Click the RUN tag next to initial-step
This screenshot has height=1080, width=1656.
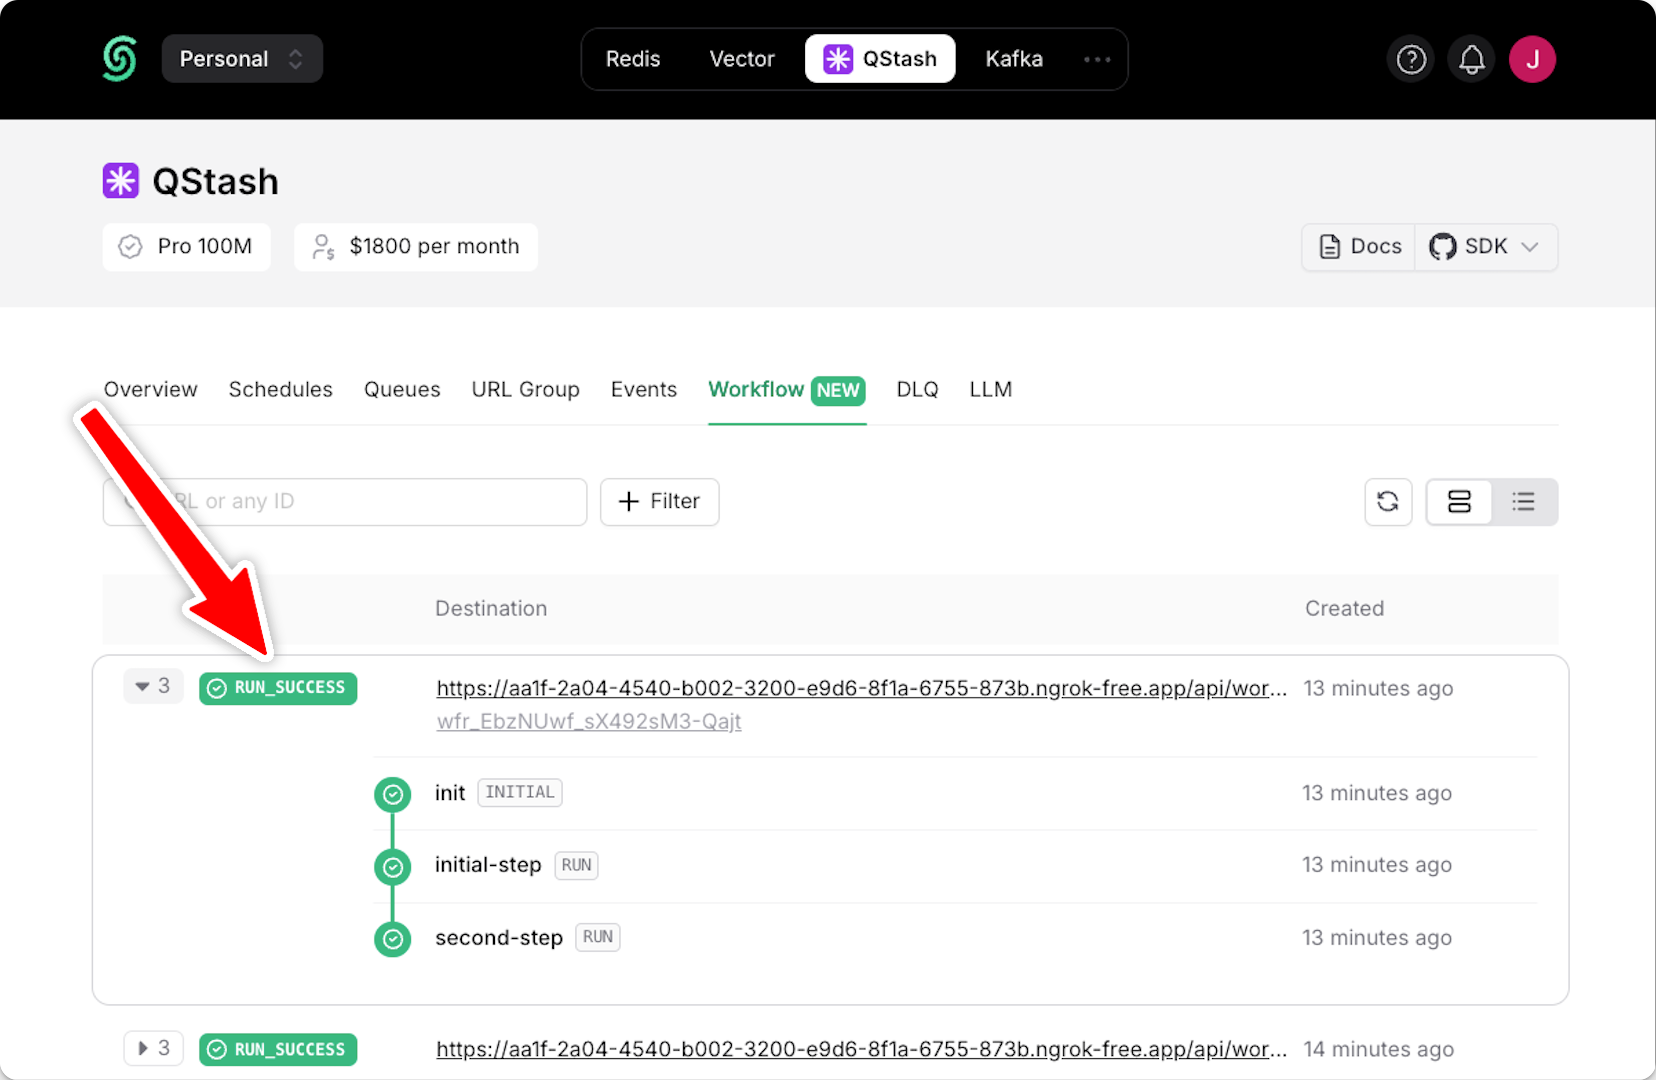coord(577,865)
